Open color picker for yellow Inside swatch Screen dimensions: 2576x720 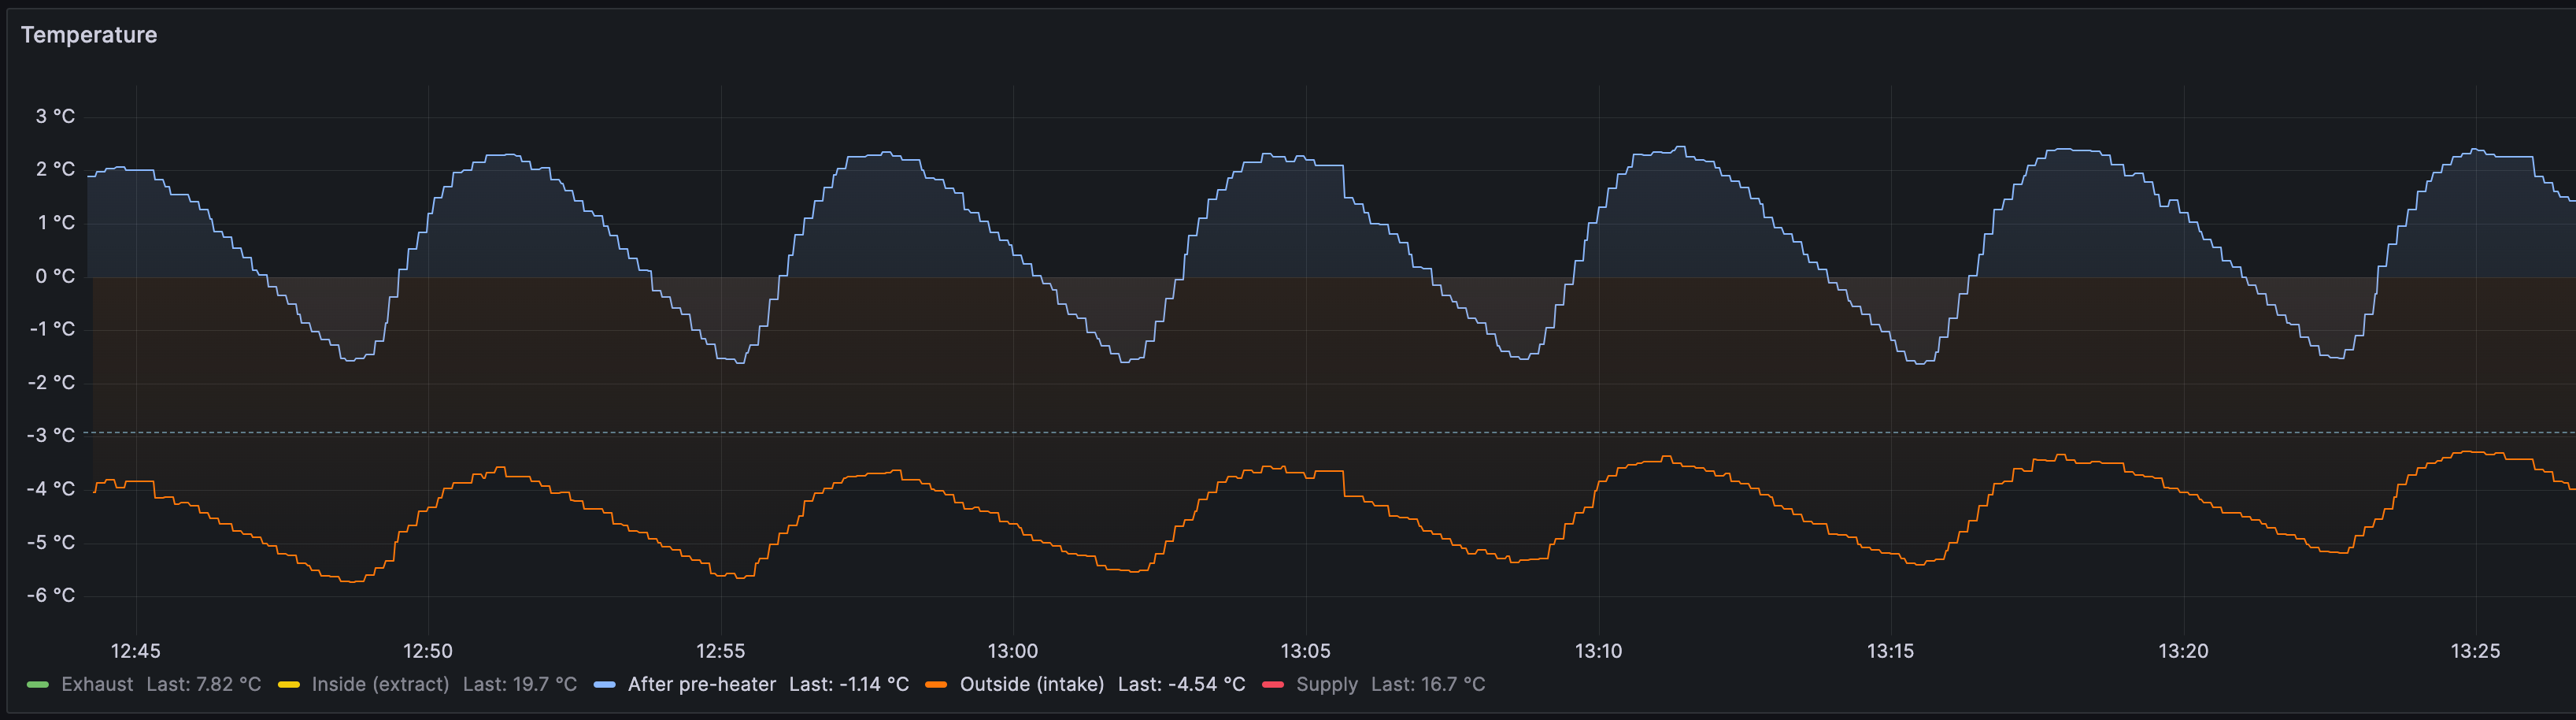pos(289,685)
